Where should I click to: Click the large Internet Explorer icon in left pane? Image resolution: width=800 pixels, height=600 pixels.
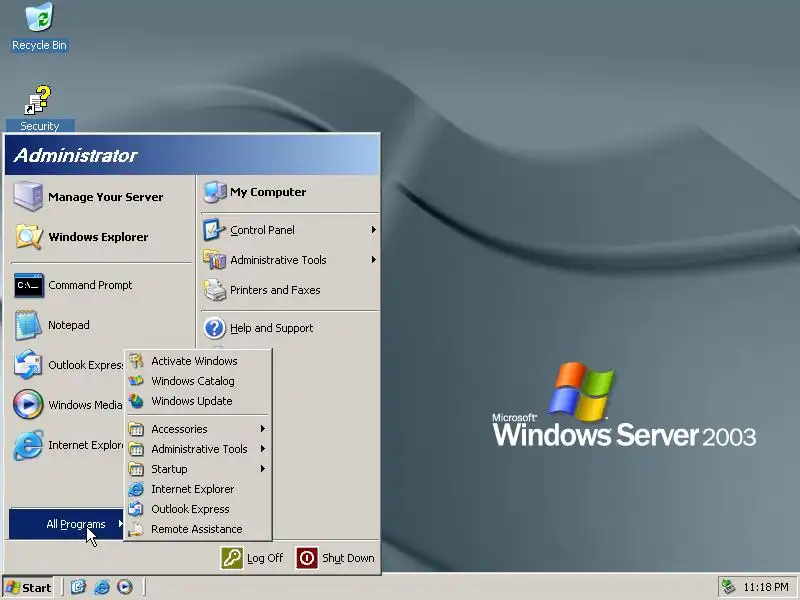tap(28, 445)
